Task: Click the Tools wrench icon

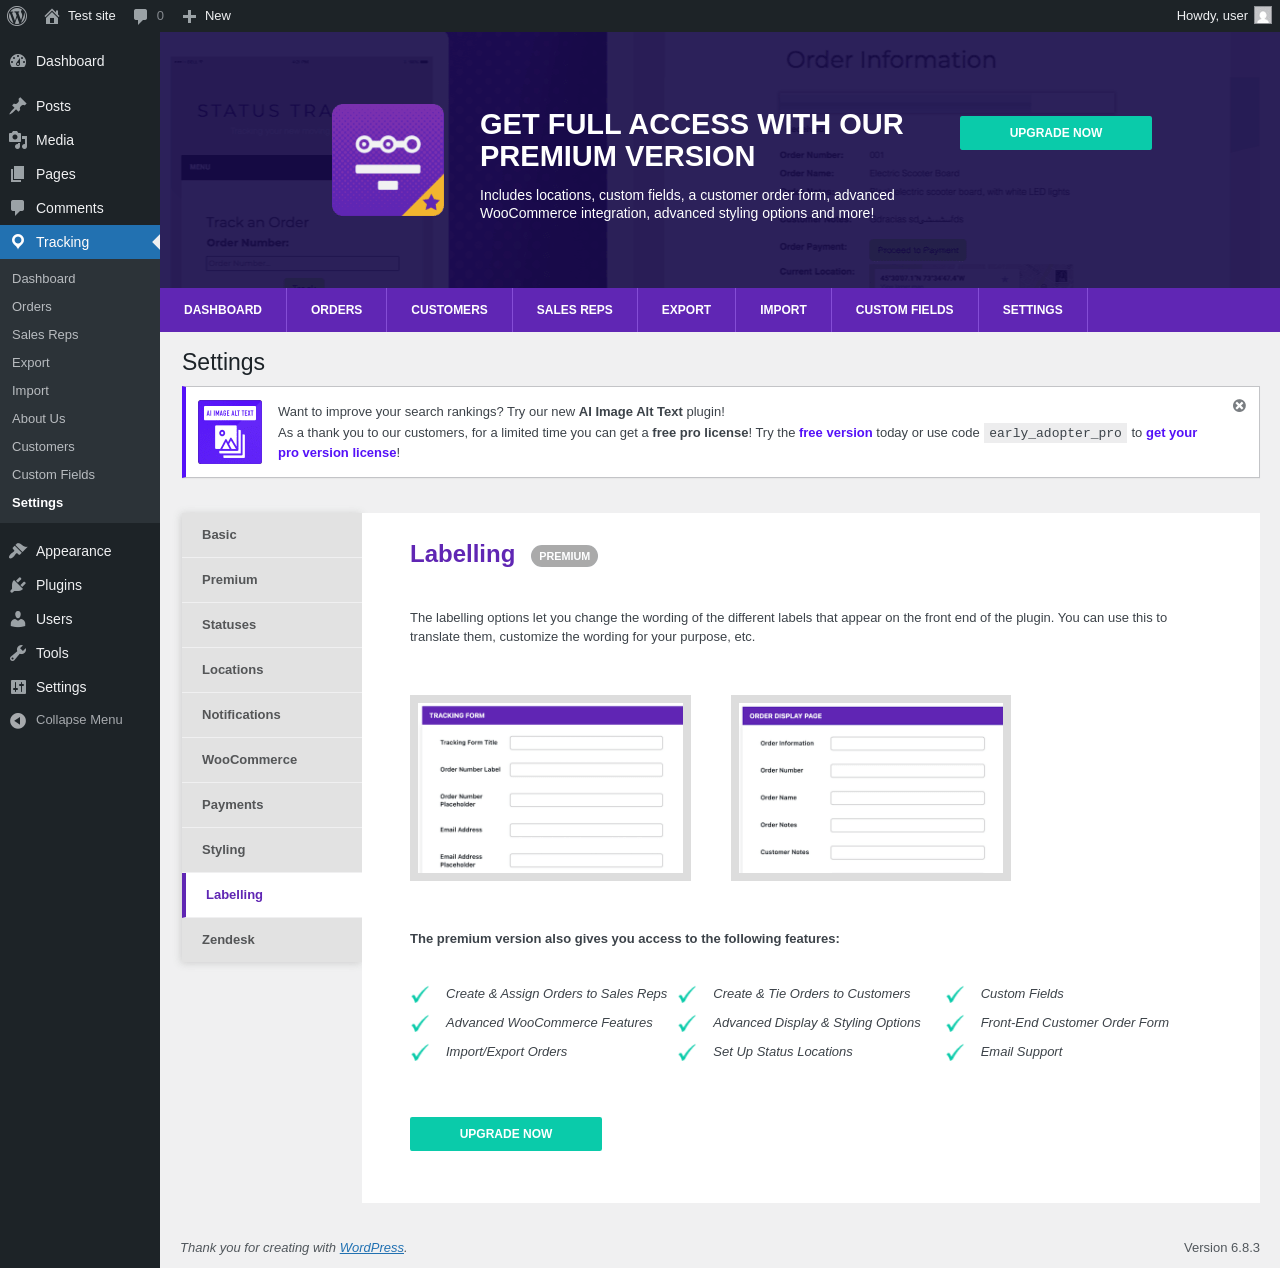Action: click(18, 653)
